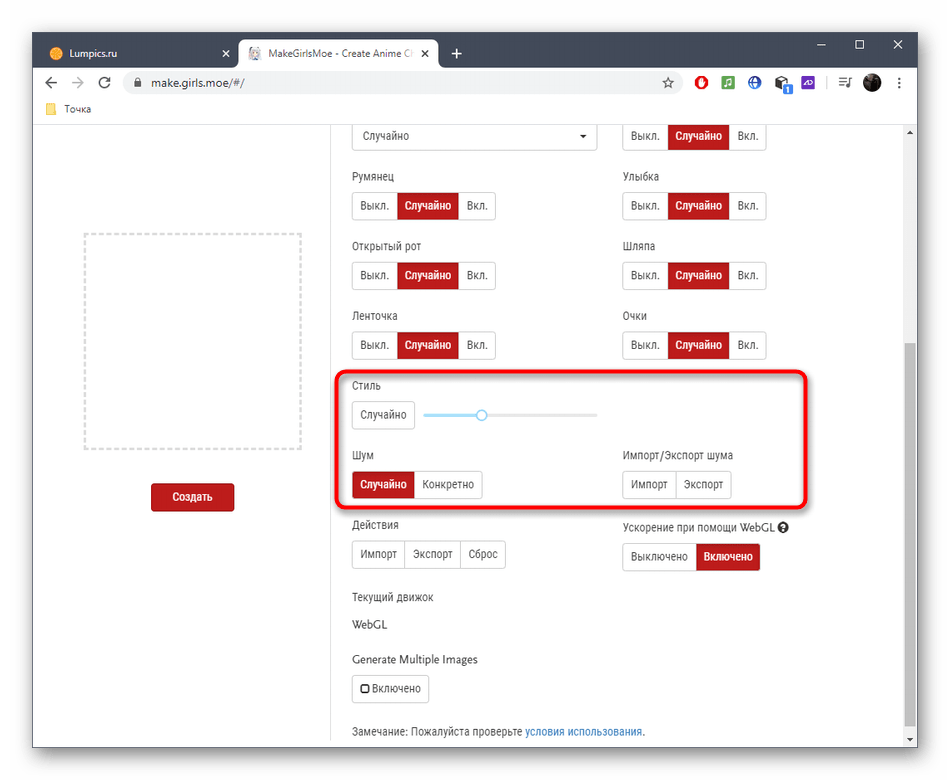
Task: Set Румянец option to Вкл.
Action: click(x=477, y=206)
